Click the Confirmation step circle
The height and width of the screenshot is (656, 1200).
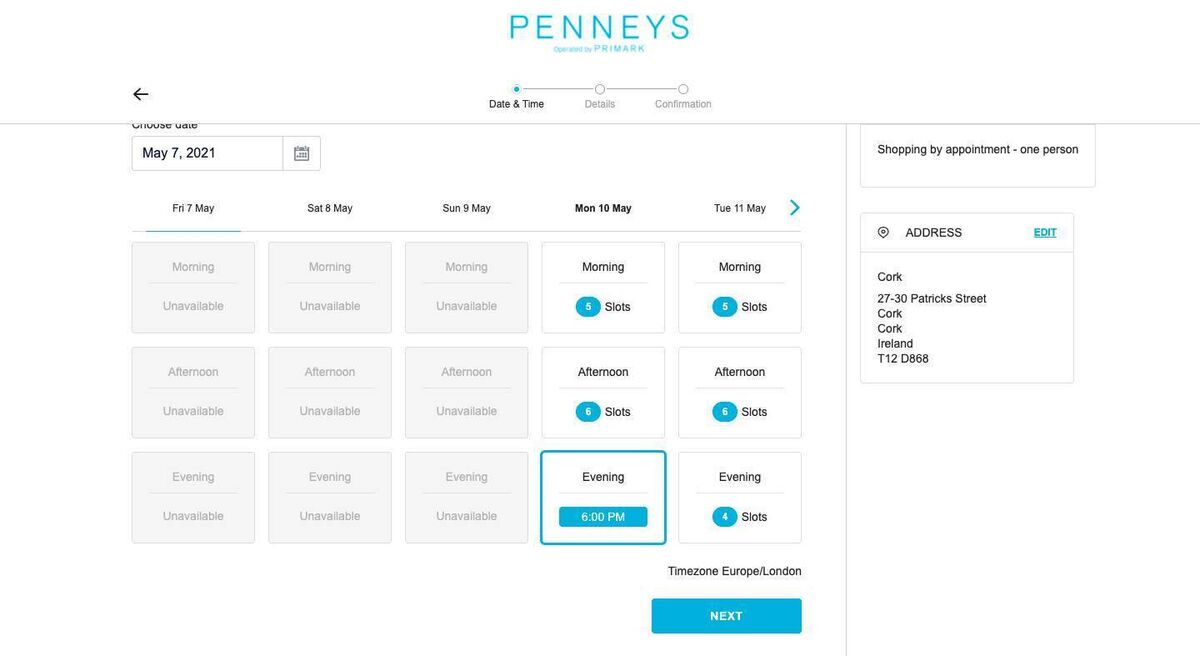(x=683, y=89)
